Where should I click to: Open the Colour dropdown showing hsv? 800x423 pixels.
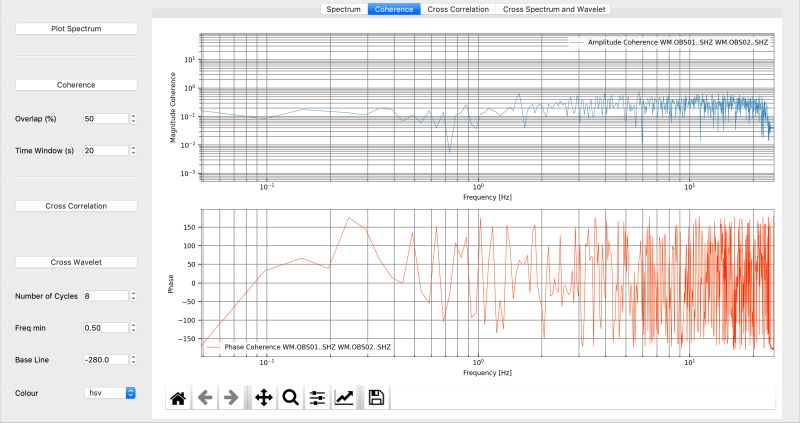click(x=110, y=393)
